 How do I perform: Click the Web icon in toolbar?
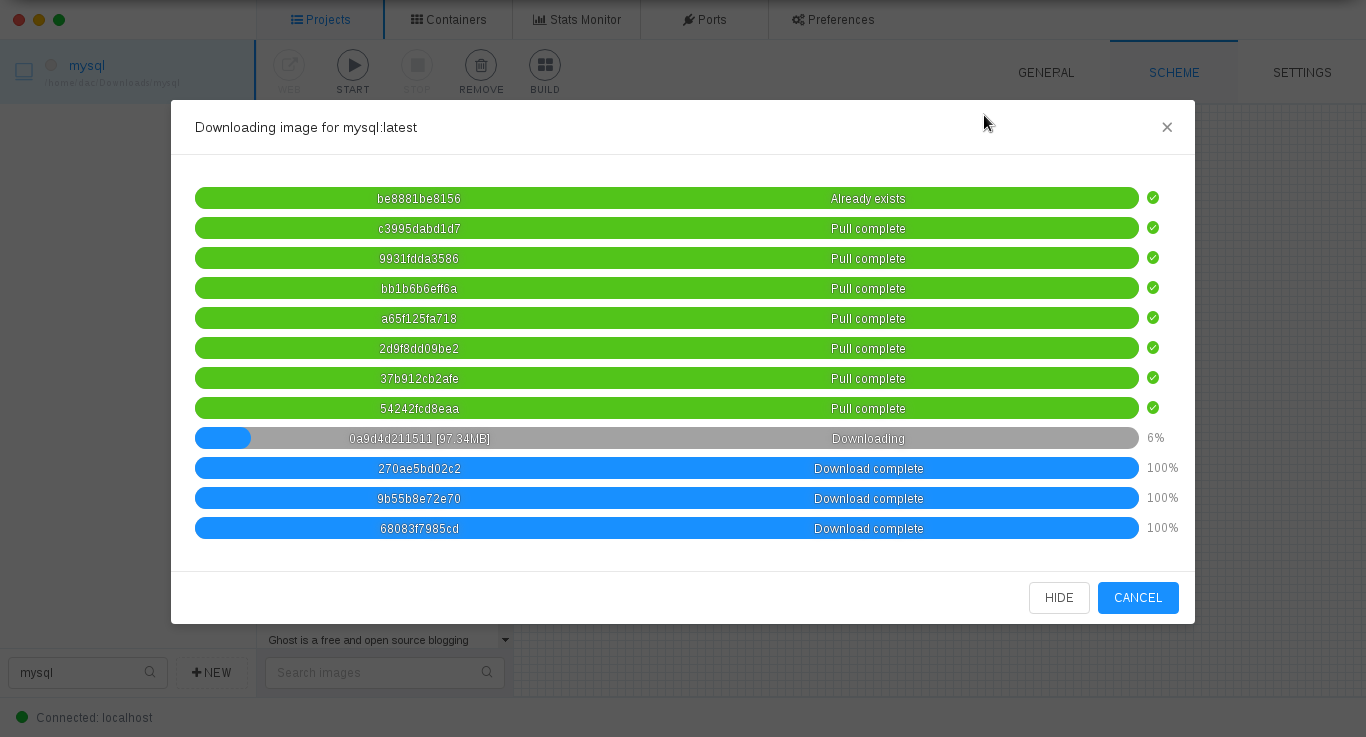click(x=289, y=66)
